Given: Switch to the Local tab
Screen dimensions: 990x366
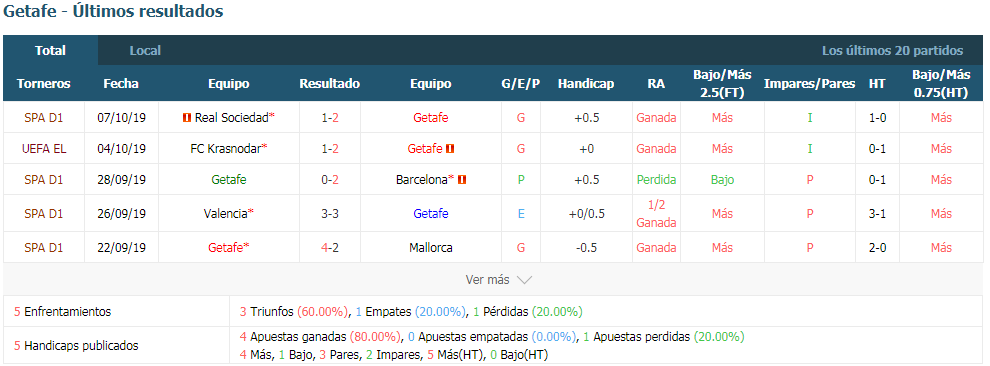Looking at the screenshot, I should (x=145, y=50).
